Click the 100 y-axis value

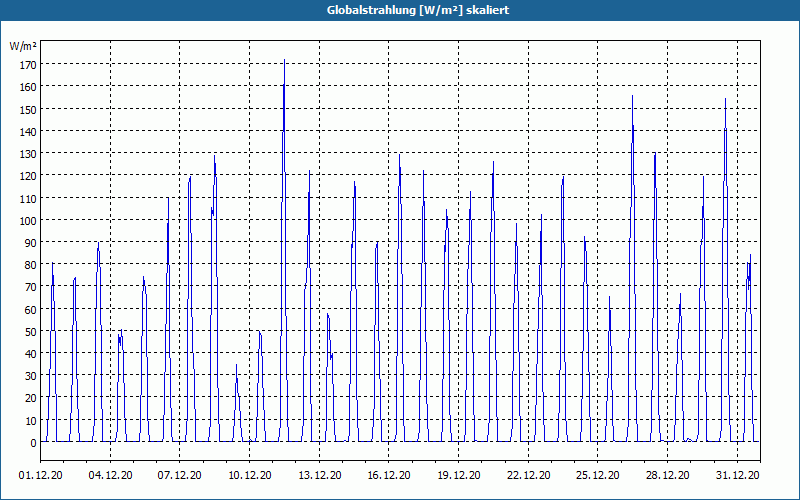[x=28, y=220]
